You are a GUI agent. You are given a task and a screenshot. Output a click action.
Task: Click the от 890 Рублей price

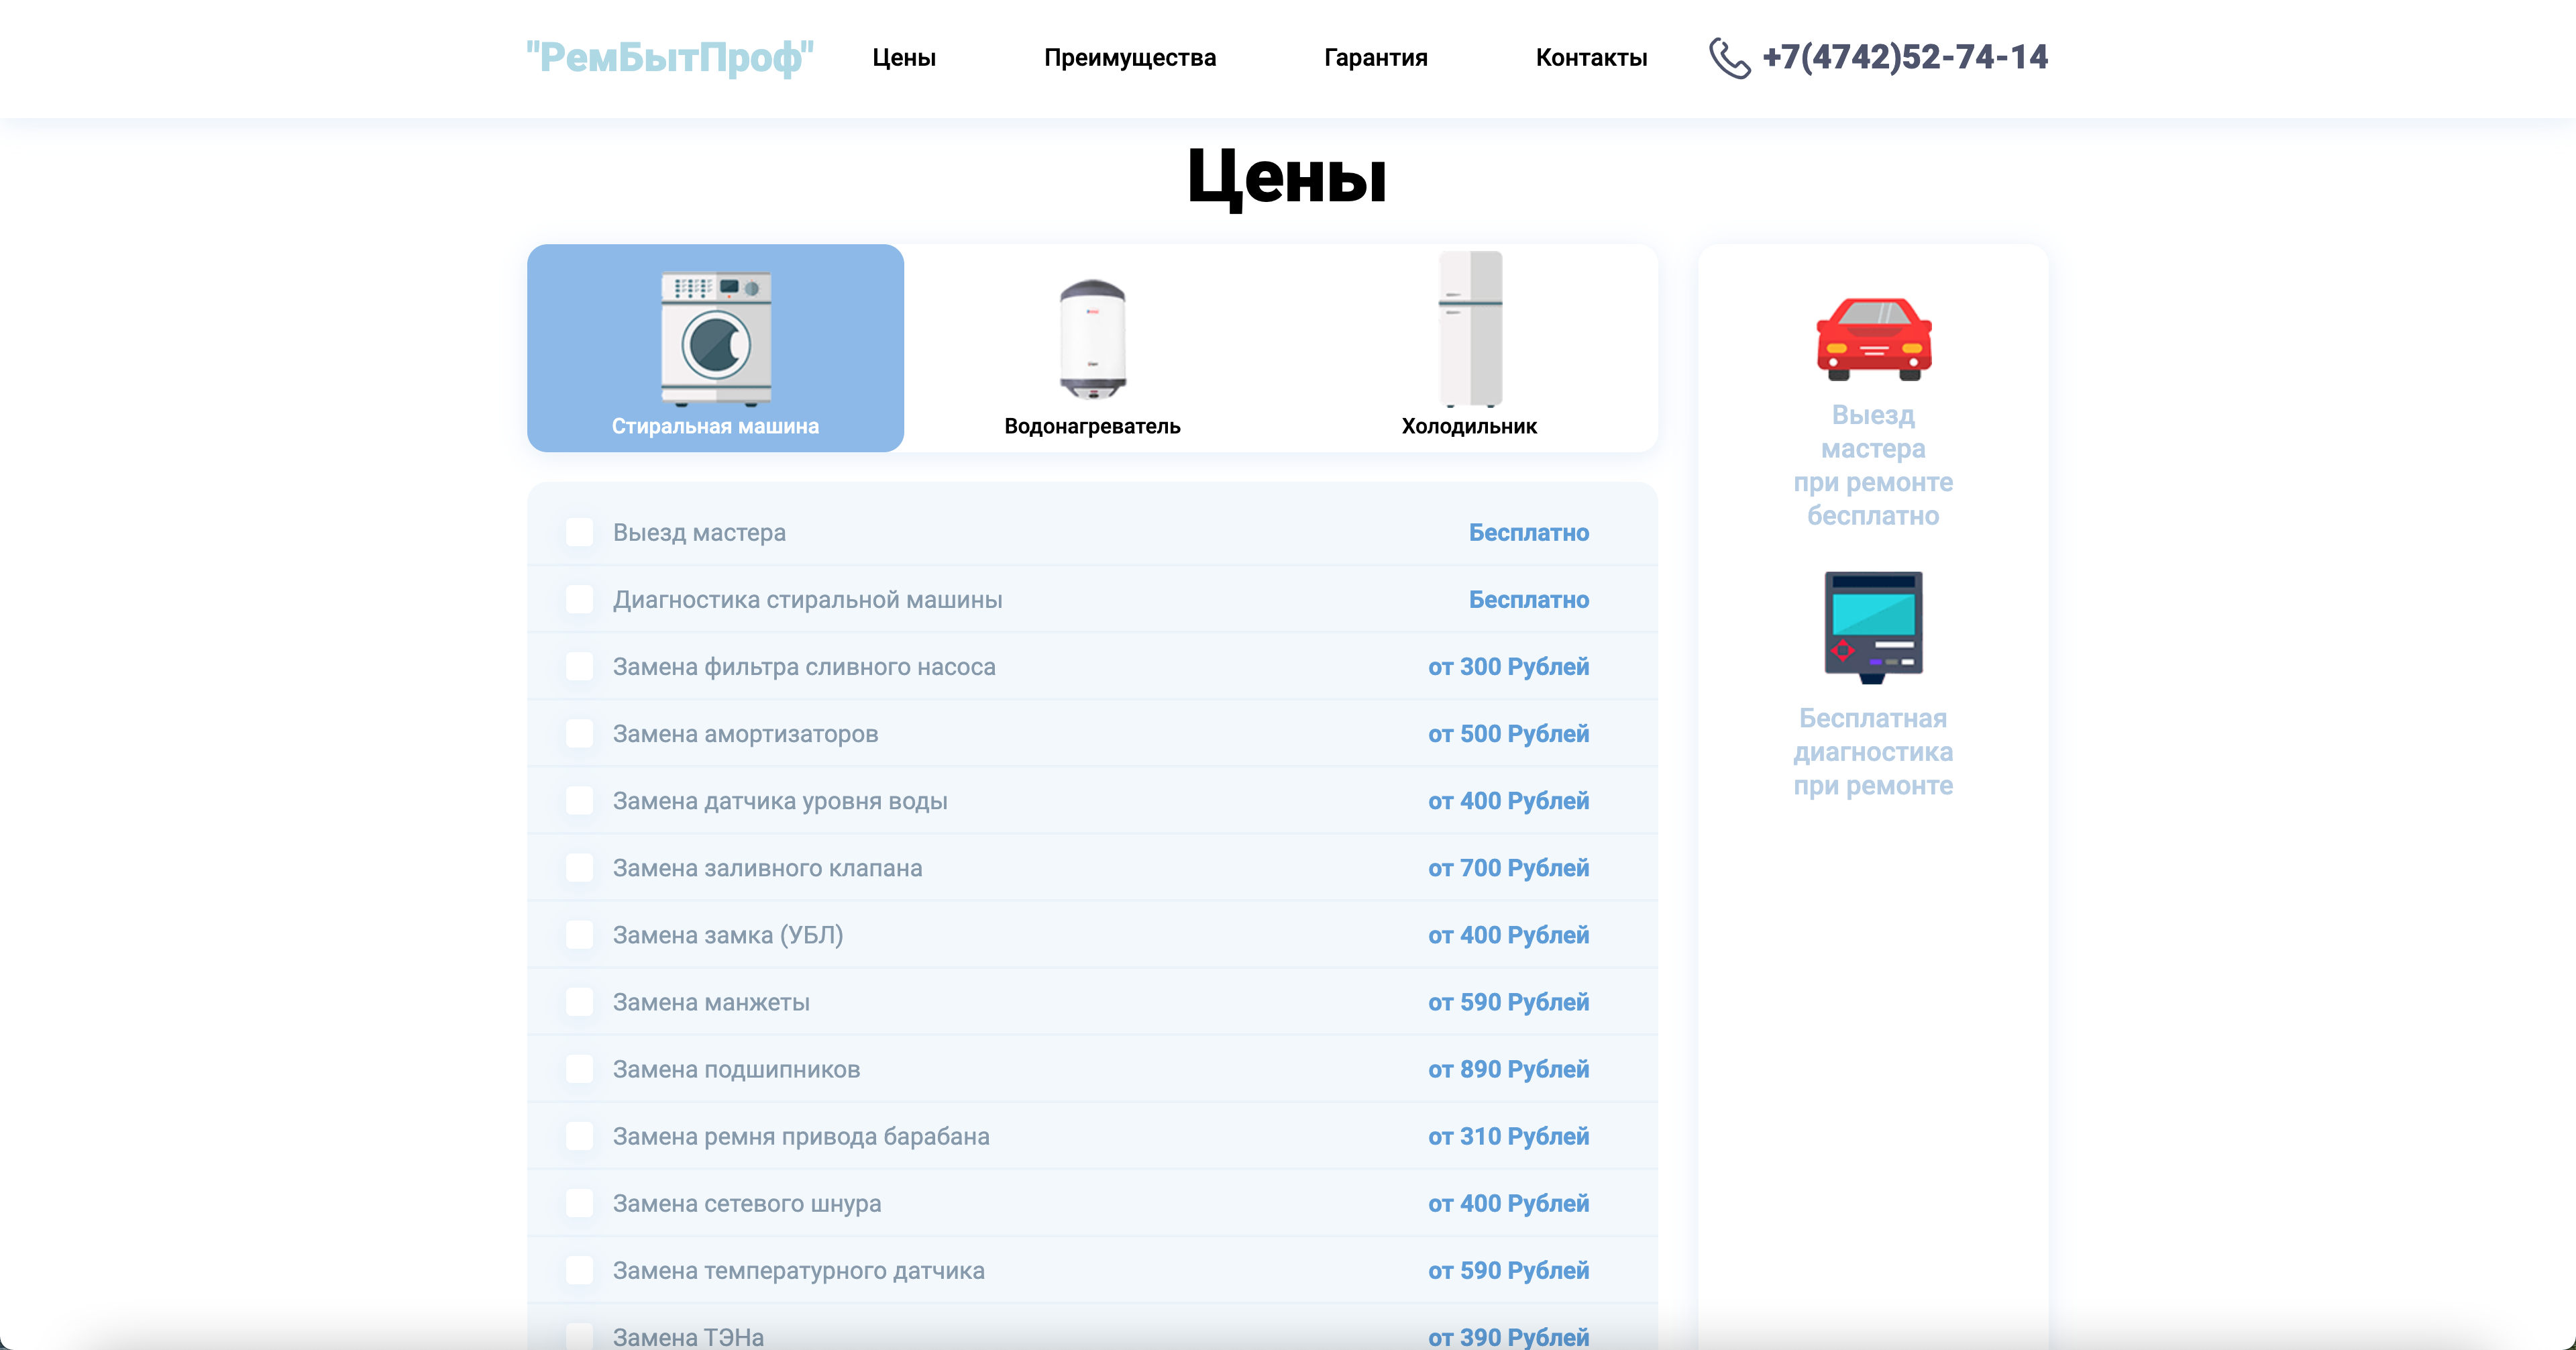tap(1508, 1069)
